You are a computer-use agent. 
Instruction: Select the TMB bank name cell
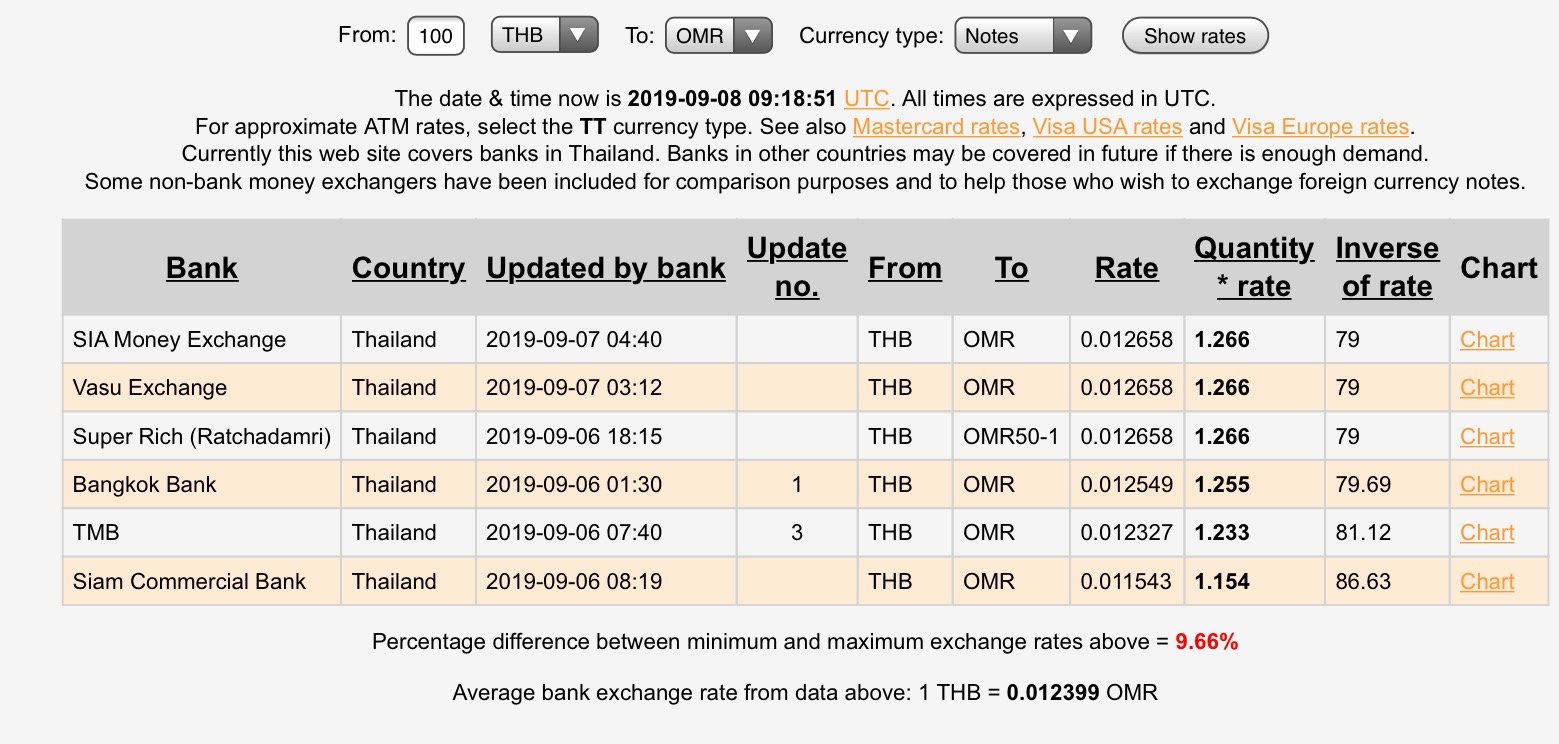[x=201, y=532]
